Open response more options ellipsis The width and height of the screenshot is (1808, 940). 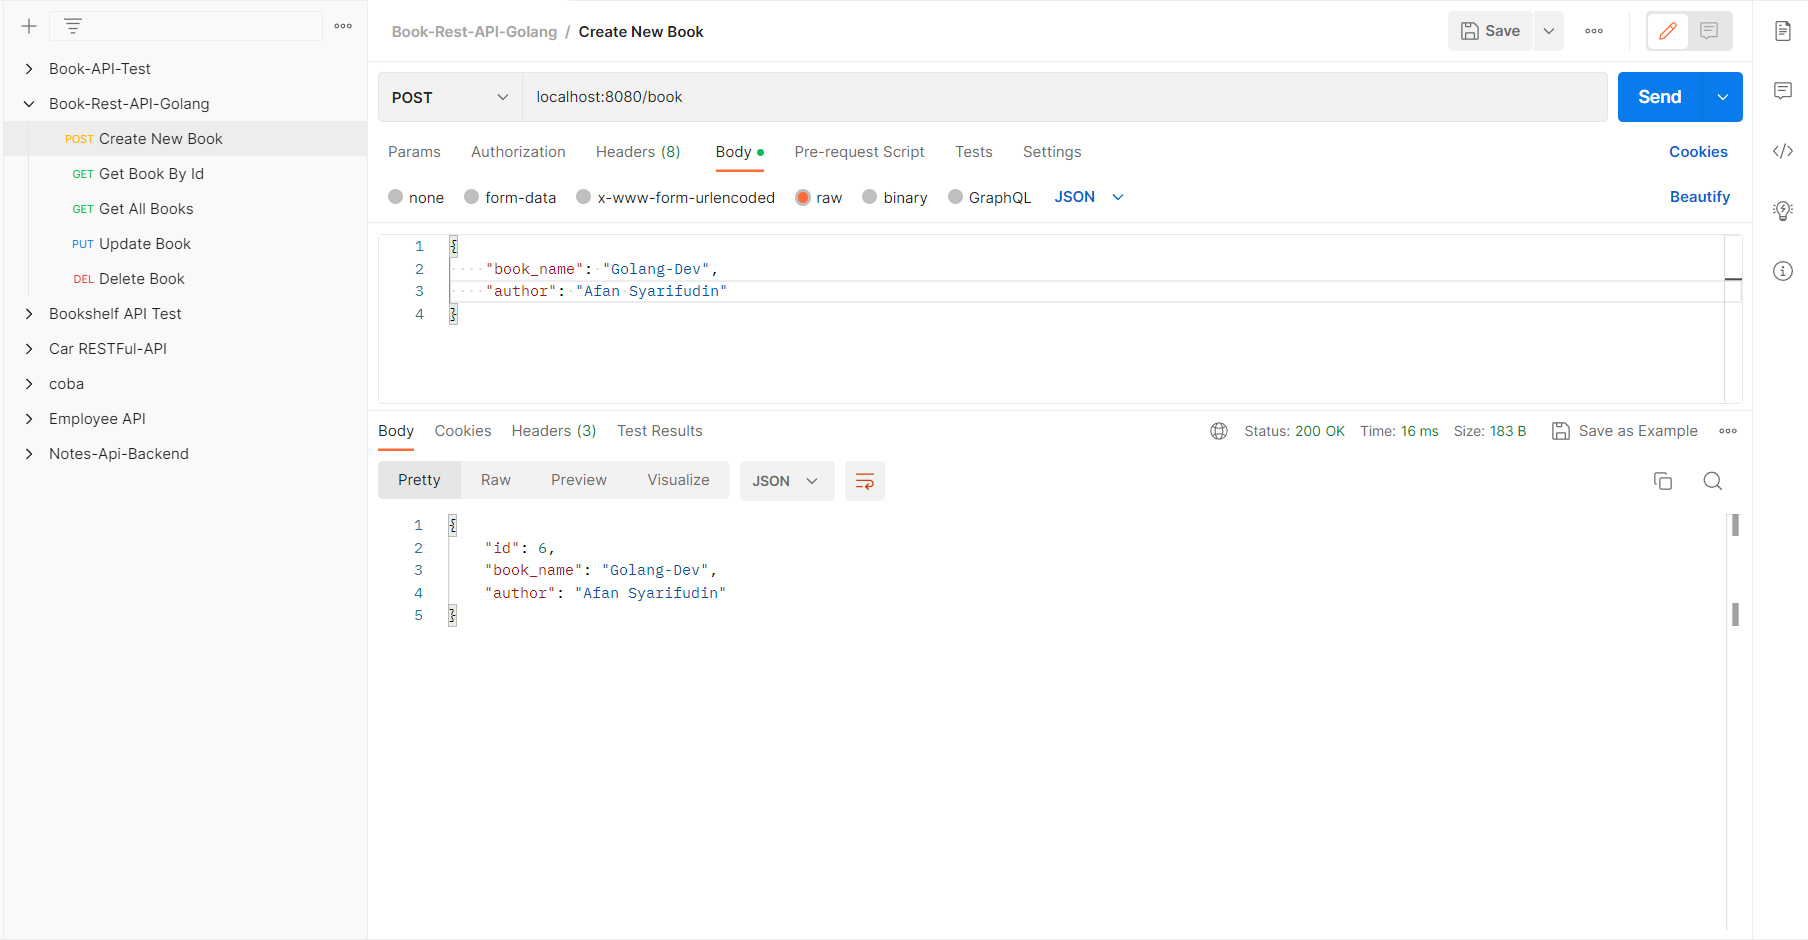click(1728, 431)
